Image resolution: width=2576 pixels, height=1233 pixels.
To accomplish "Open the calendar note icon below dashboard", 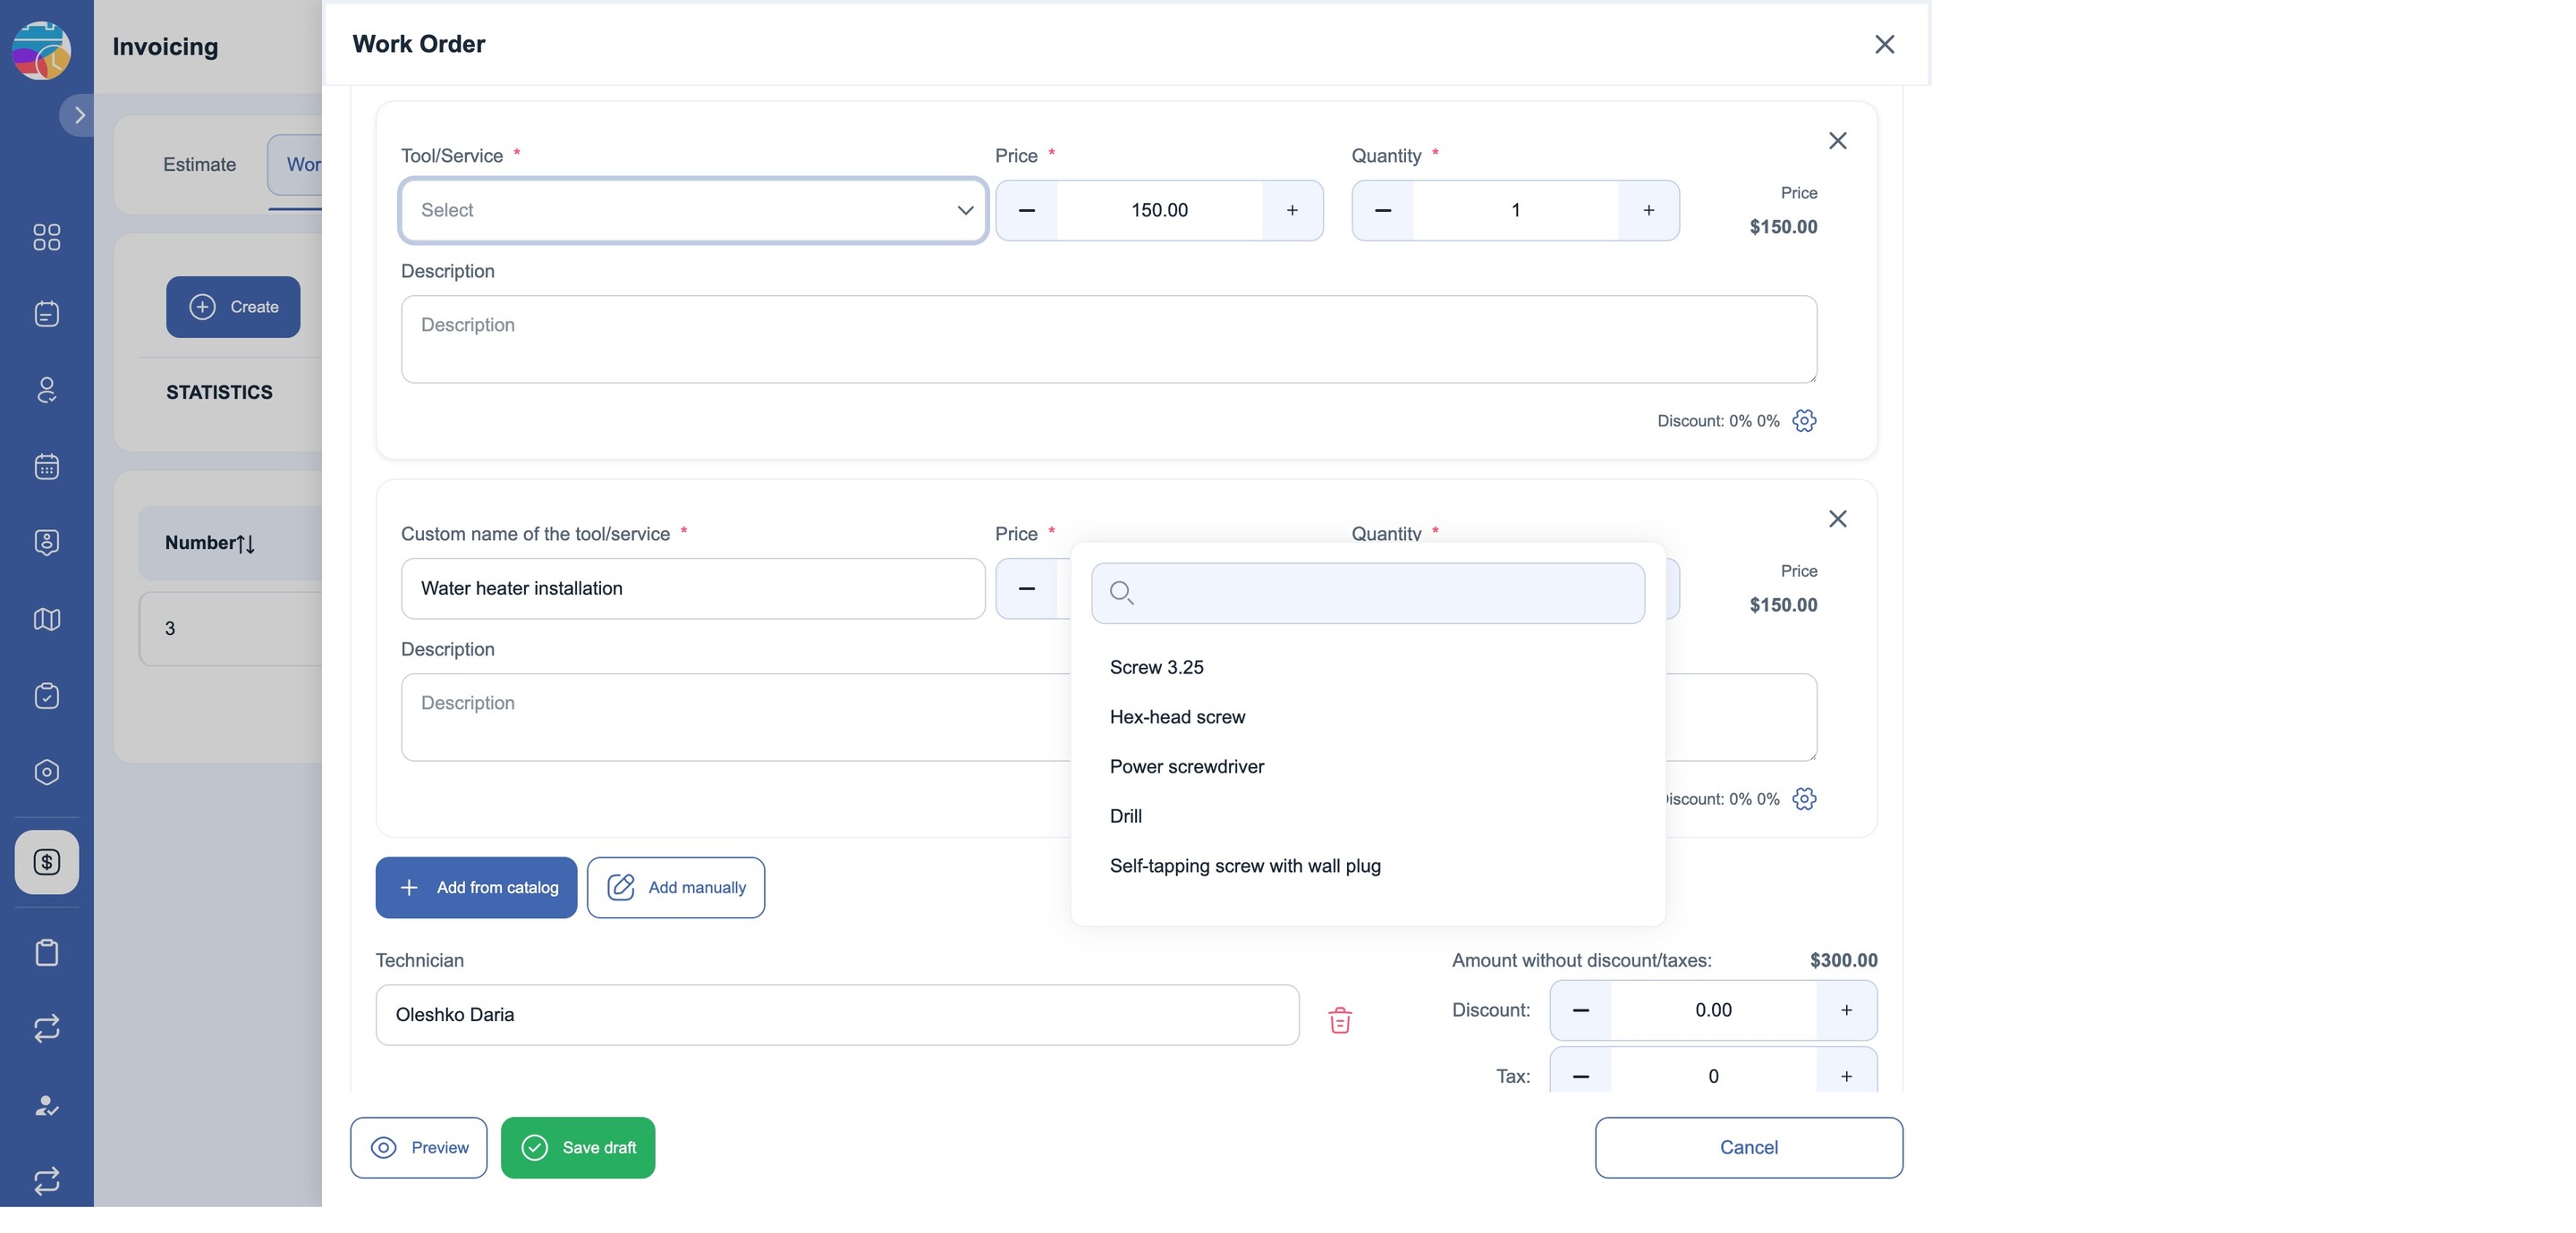I will point(47,314).
